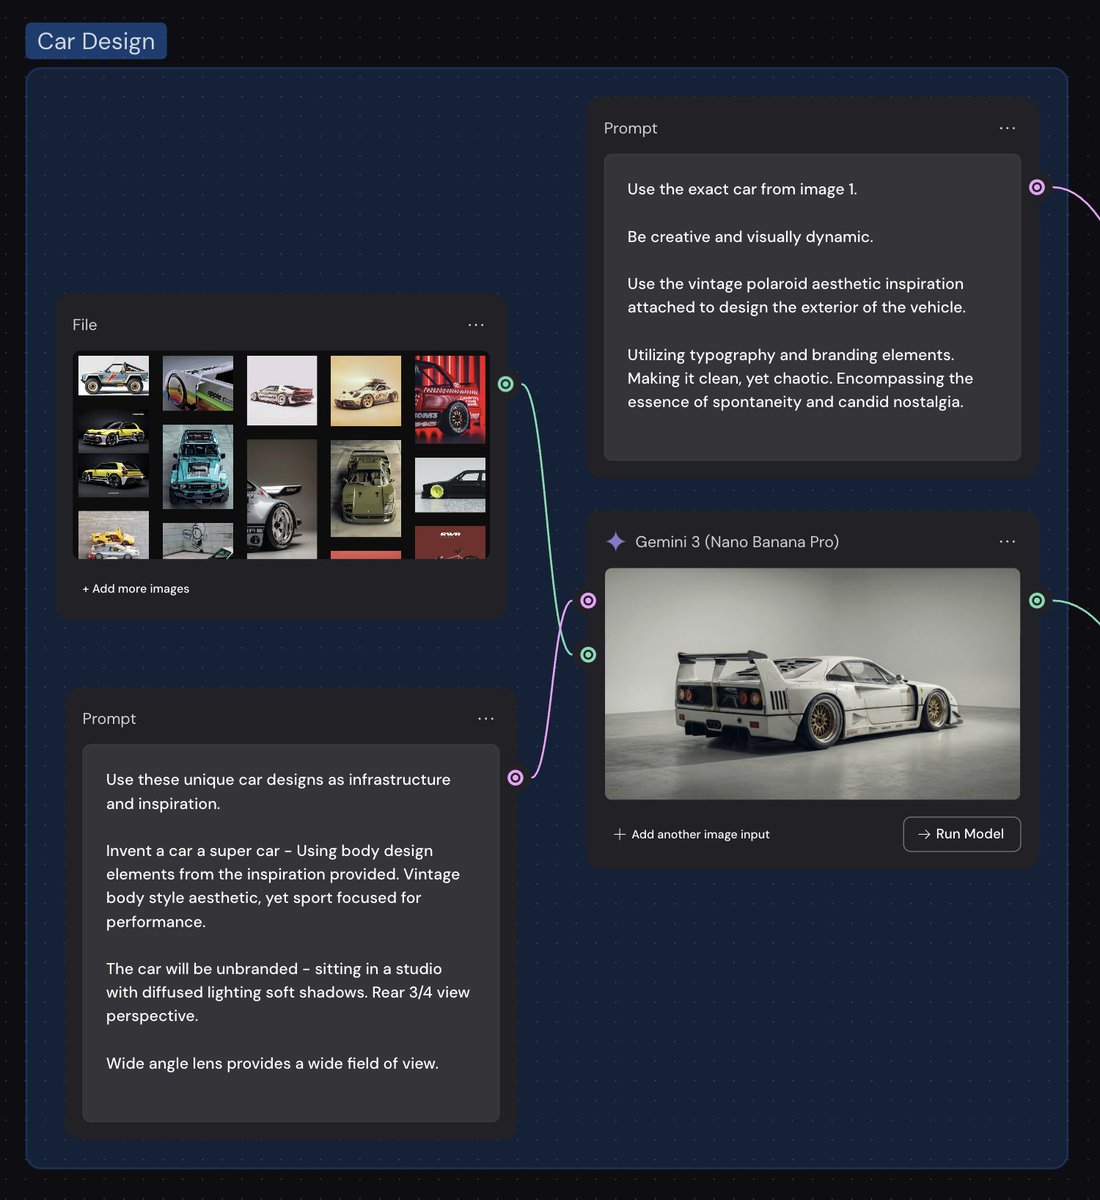Select the black sedan with yellow wheel thumbnail
The height and width of the screenshot is (1200, 1100).
point(450,485)
